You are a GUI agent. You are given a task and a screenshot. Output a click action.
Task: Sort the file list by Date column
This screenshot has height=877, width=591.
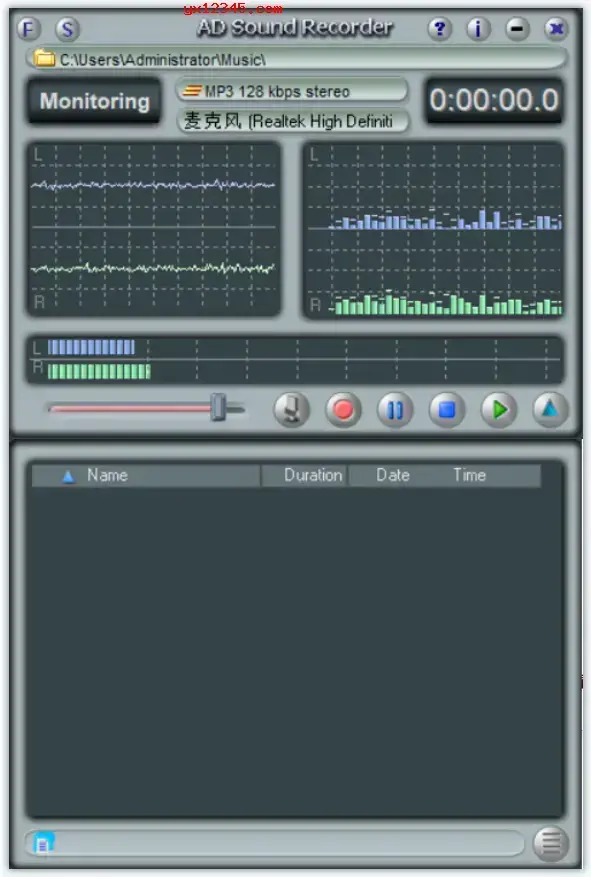pos(393,475)
